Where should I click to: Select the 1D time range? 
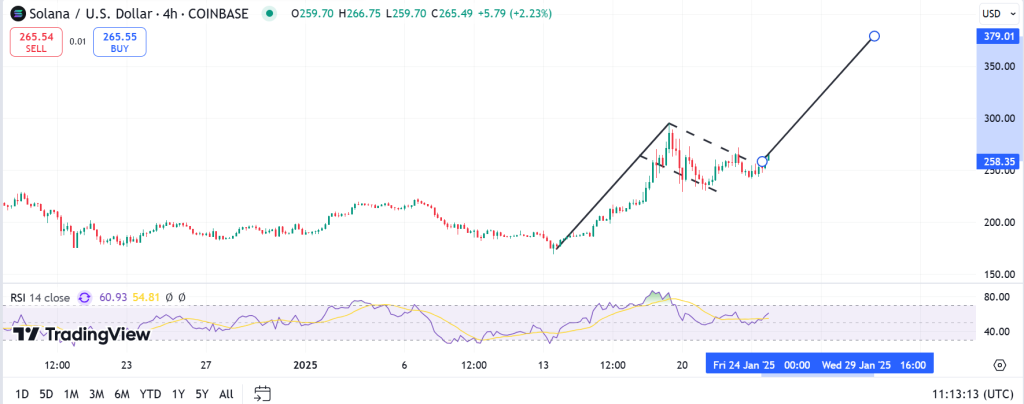point(20,393)
